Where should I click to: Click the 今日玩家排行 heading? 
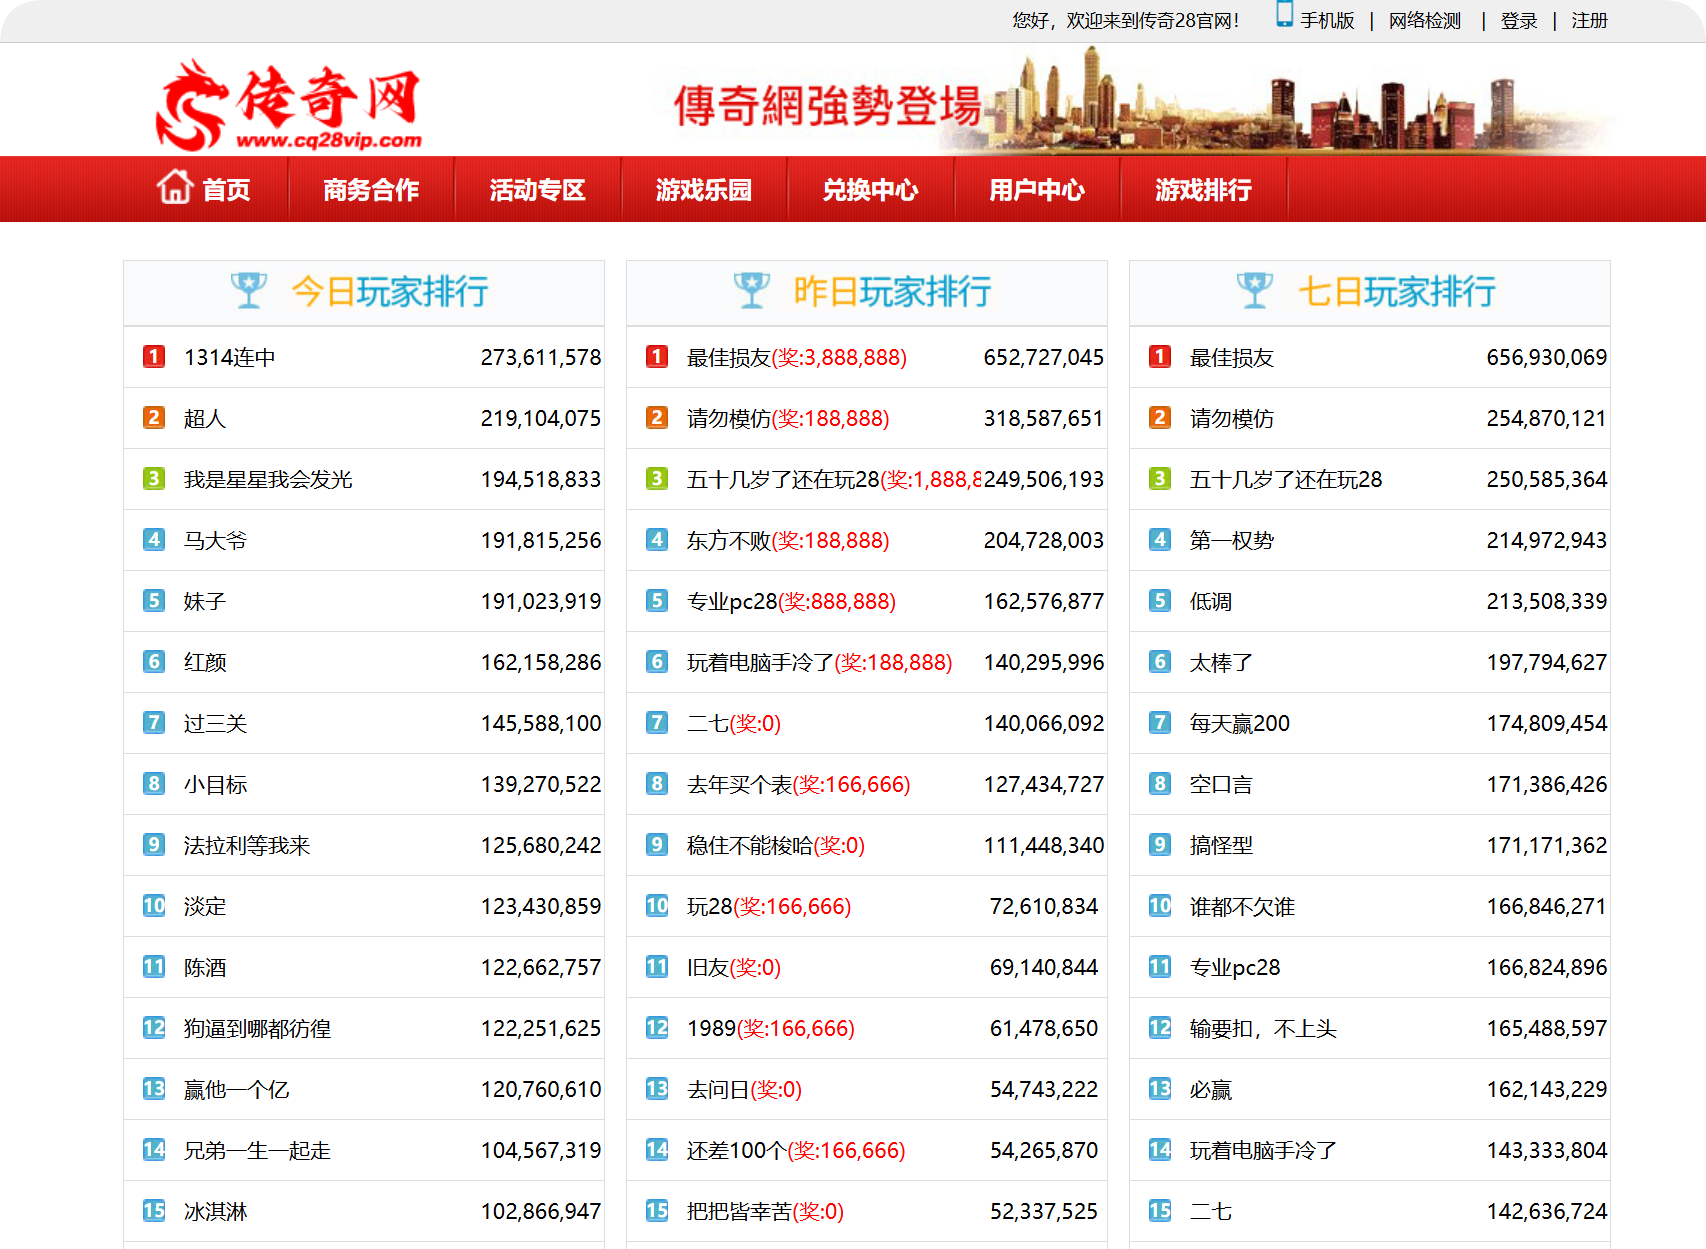click(390, 291)
